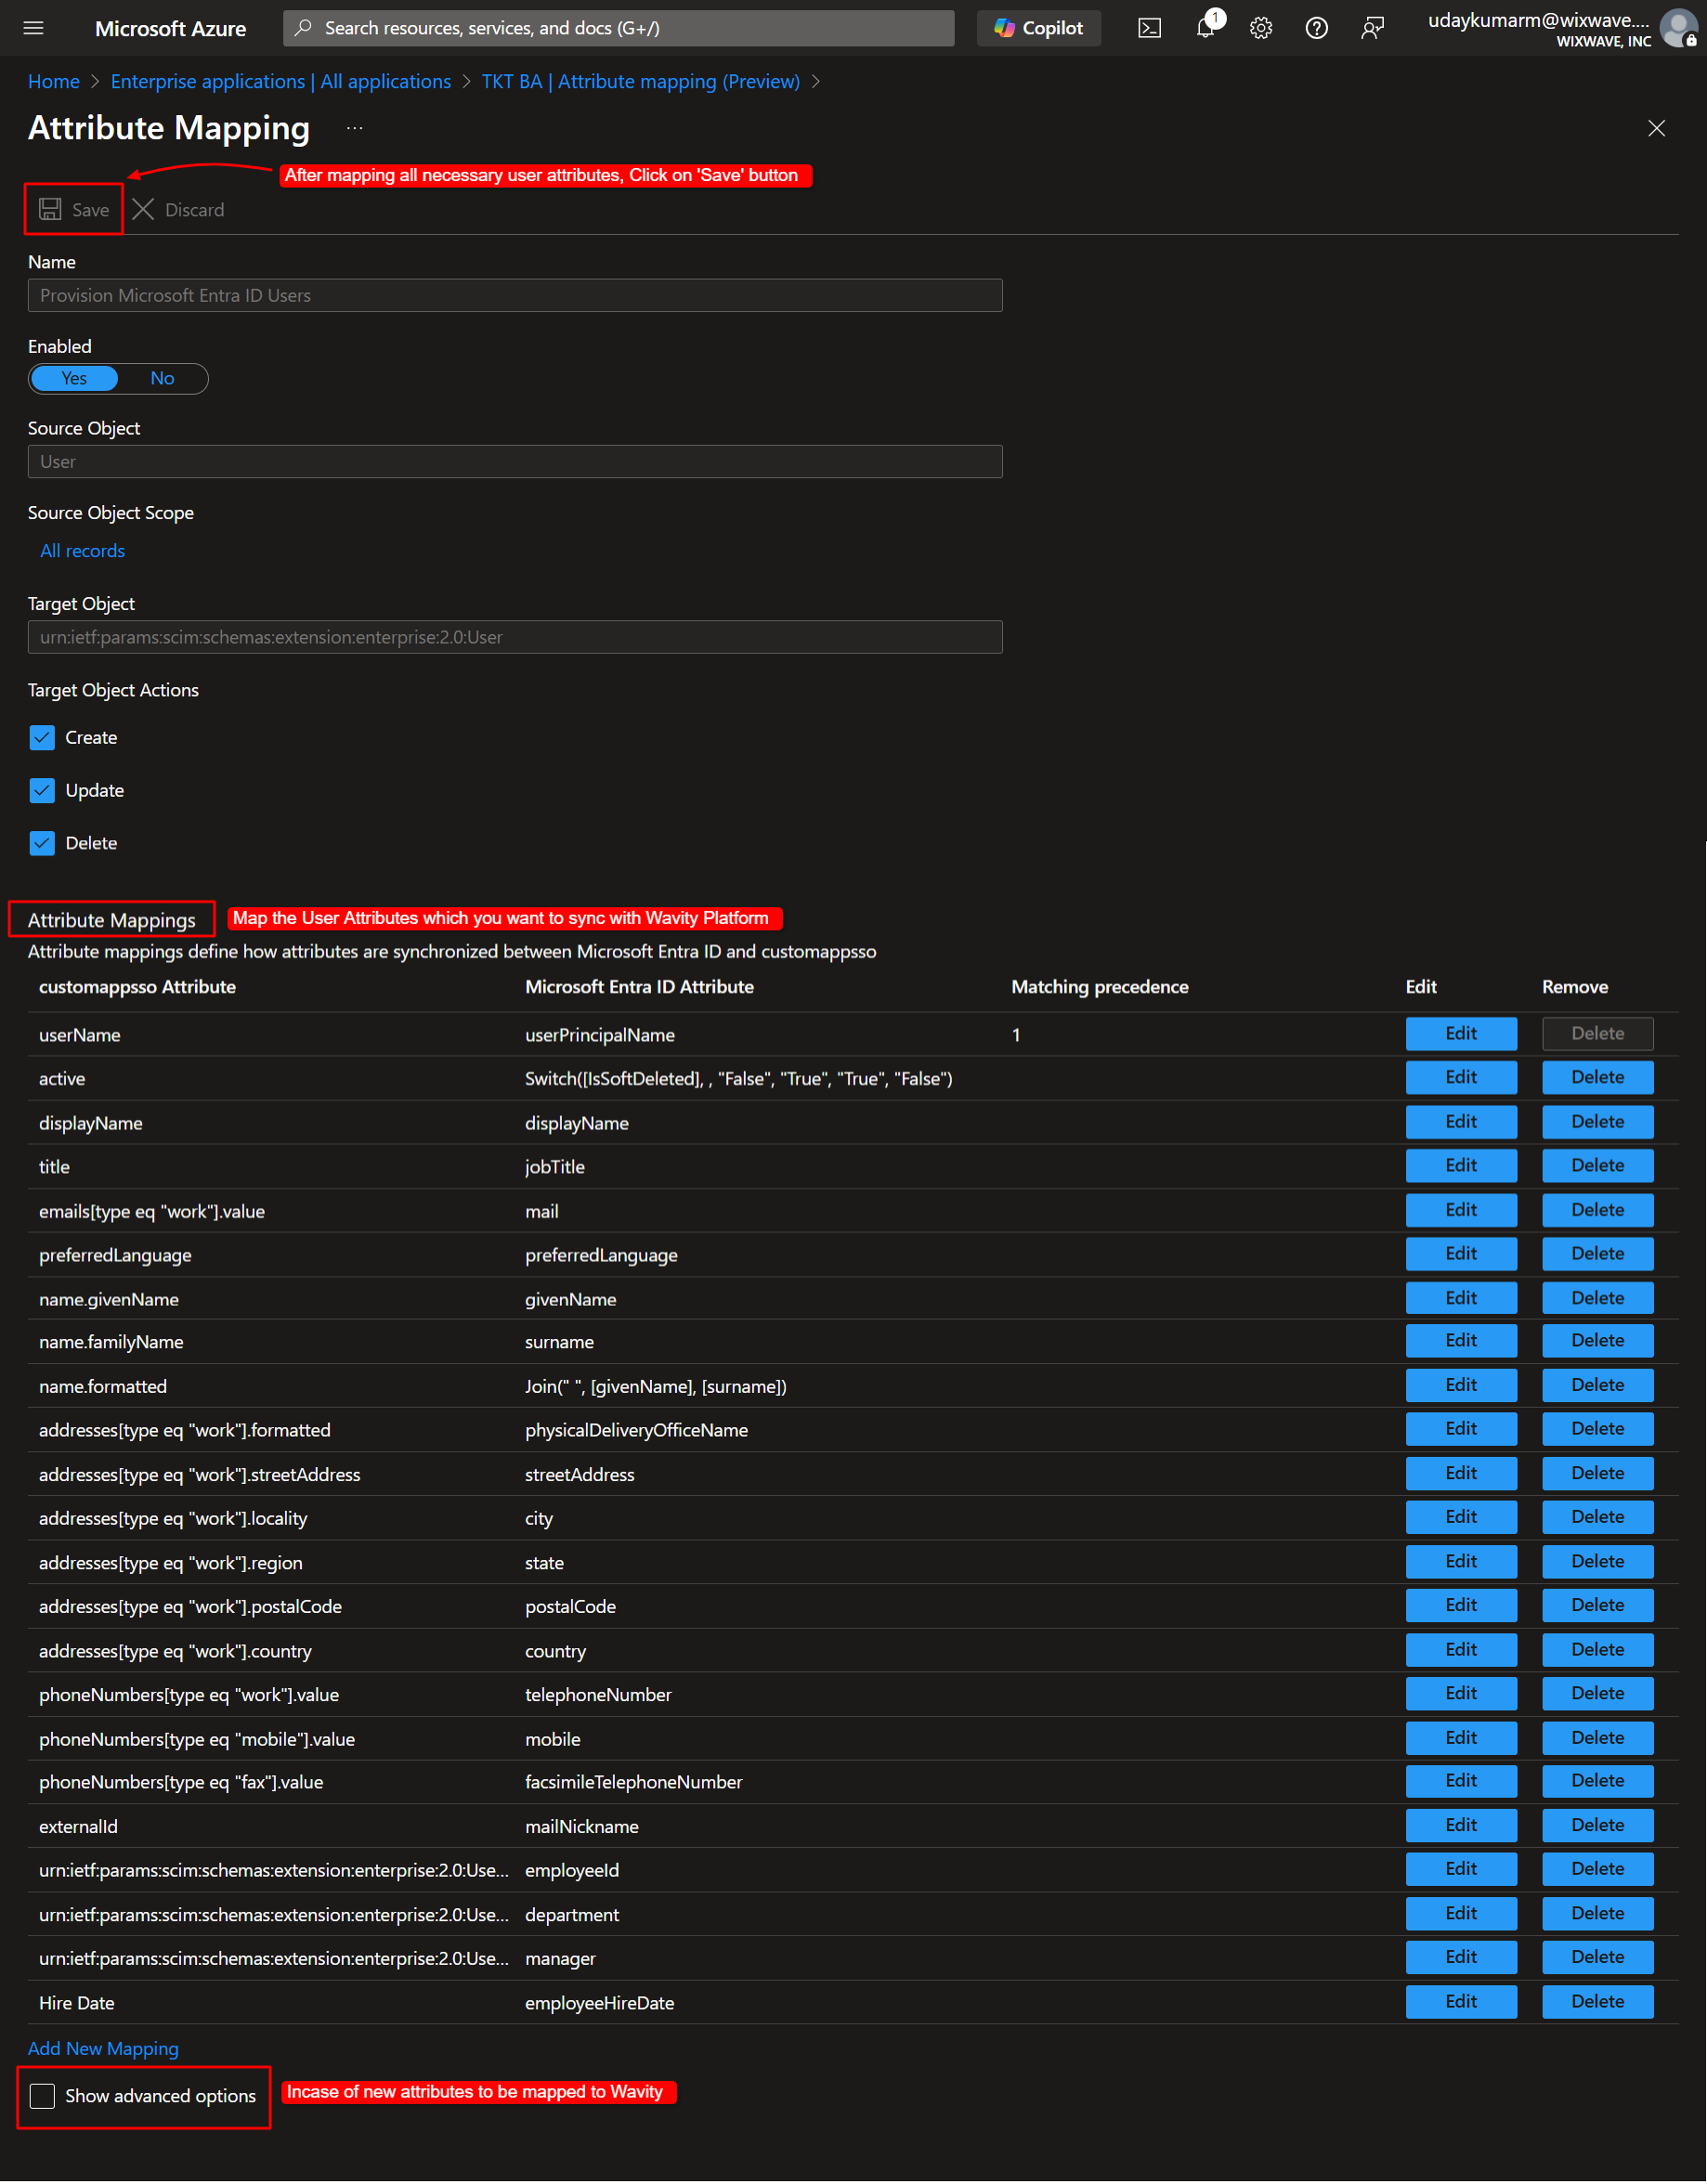Delete the name.familyName mapping
Screen dimensions: 1707x2184
[x=1597, y=1341]
